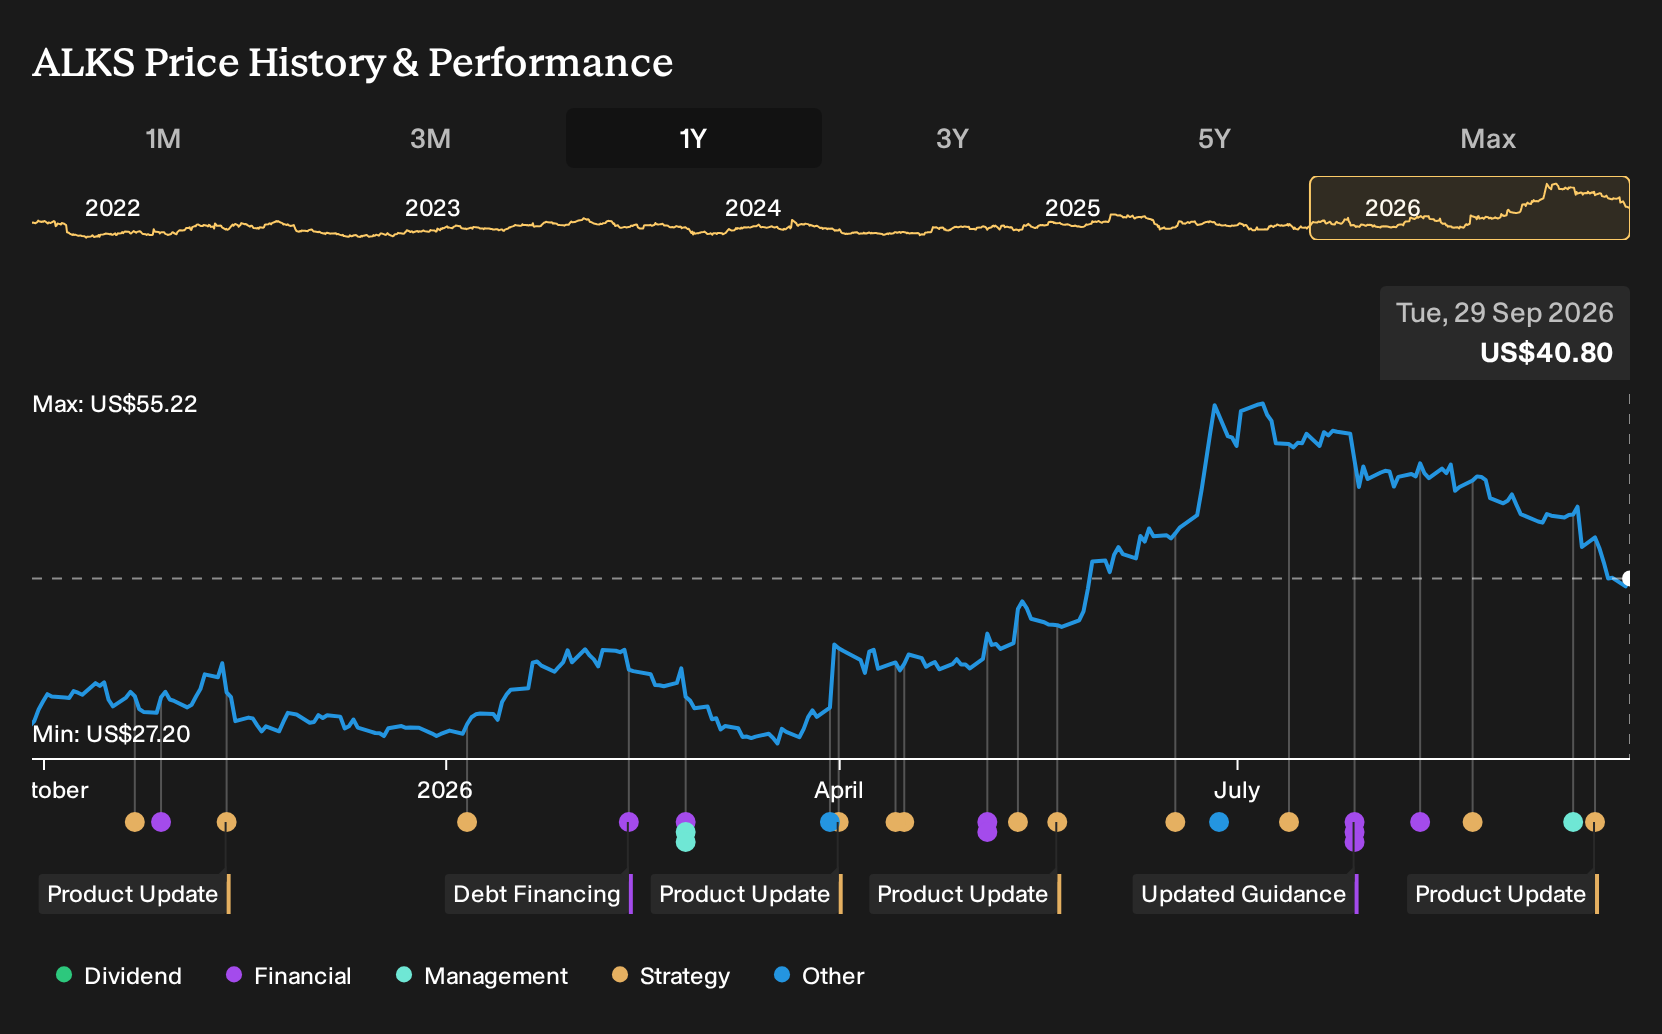Click the white current-price dot on the line

(x=1628, y=579)
